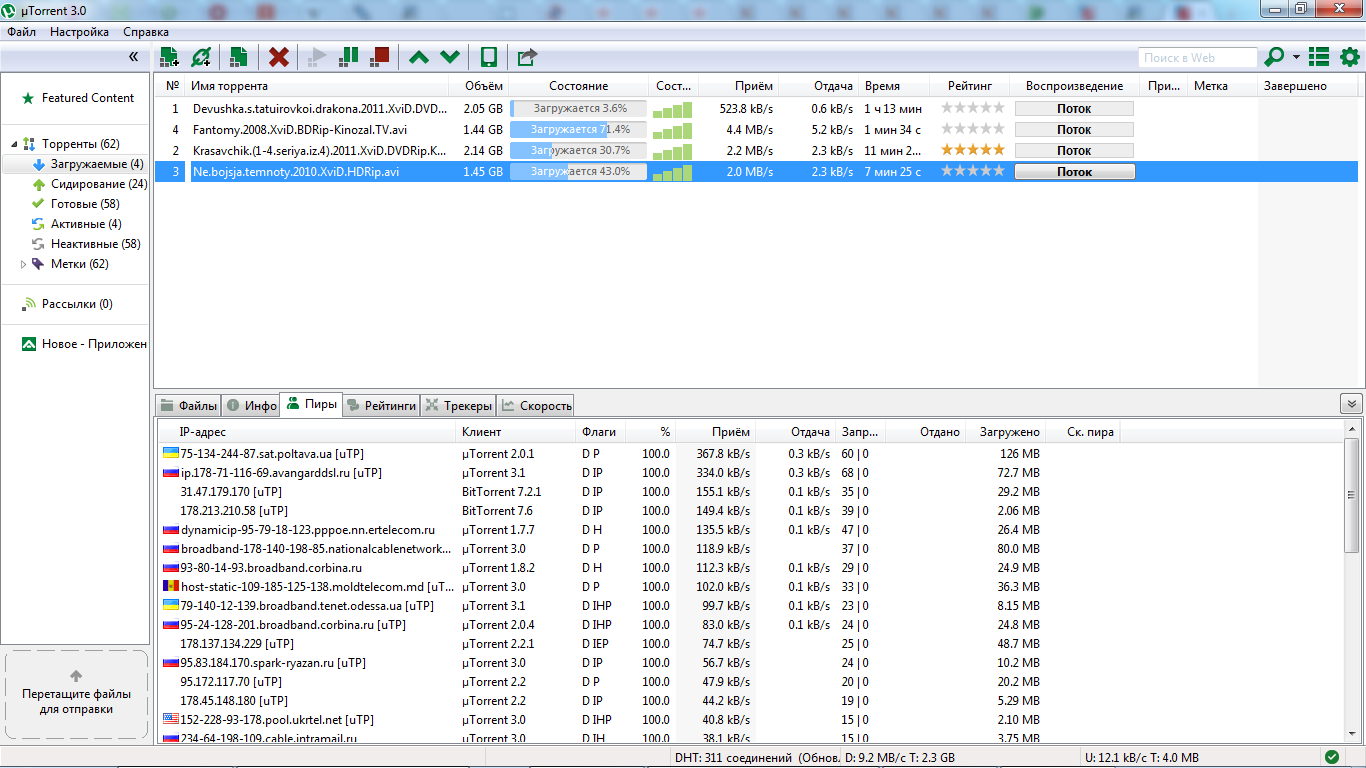Move torrent up the queue arrow
This screenshot has width=1366, height=768.
pyautogui.click(x=419, y=57)
